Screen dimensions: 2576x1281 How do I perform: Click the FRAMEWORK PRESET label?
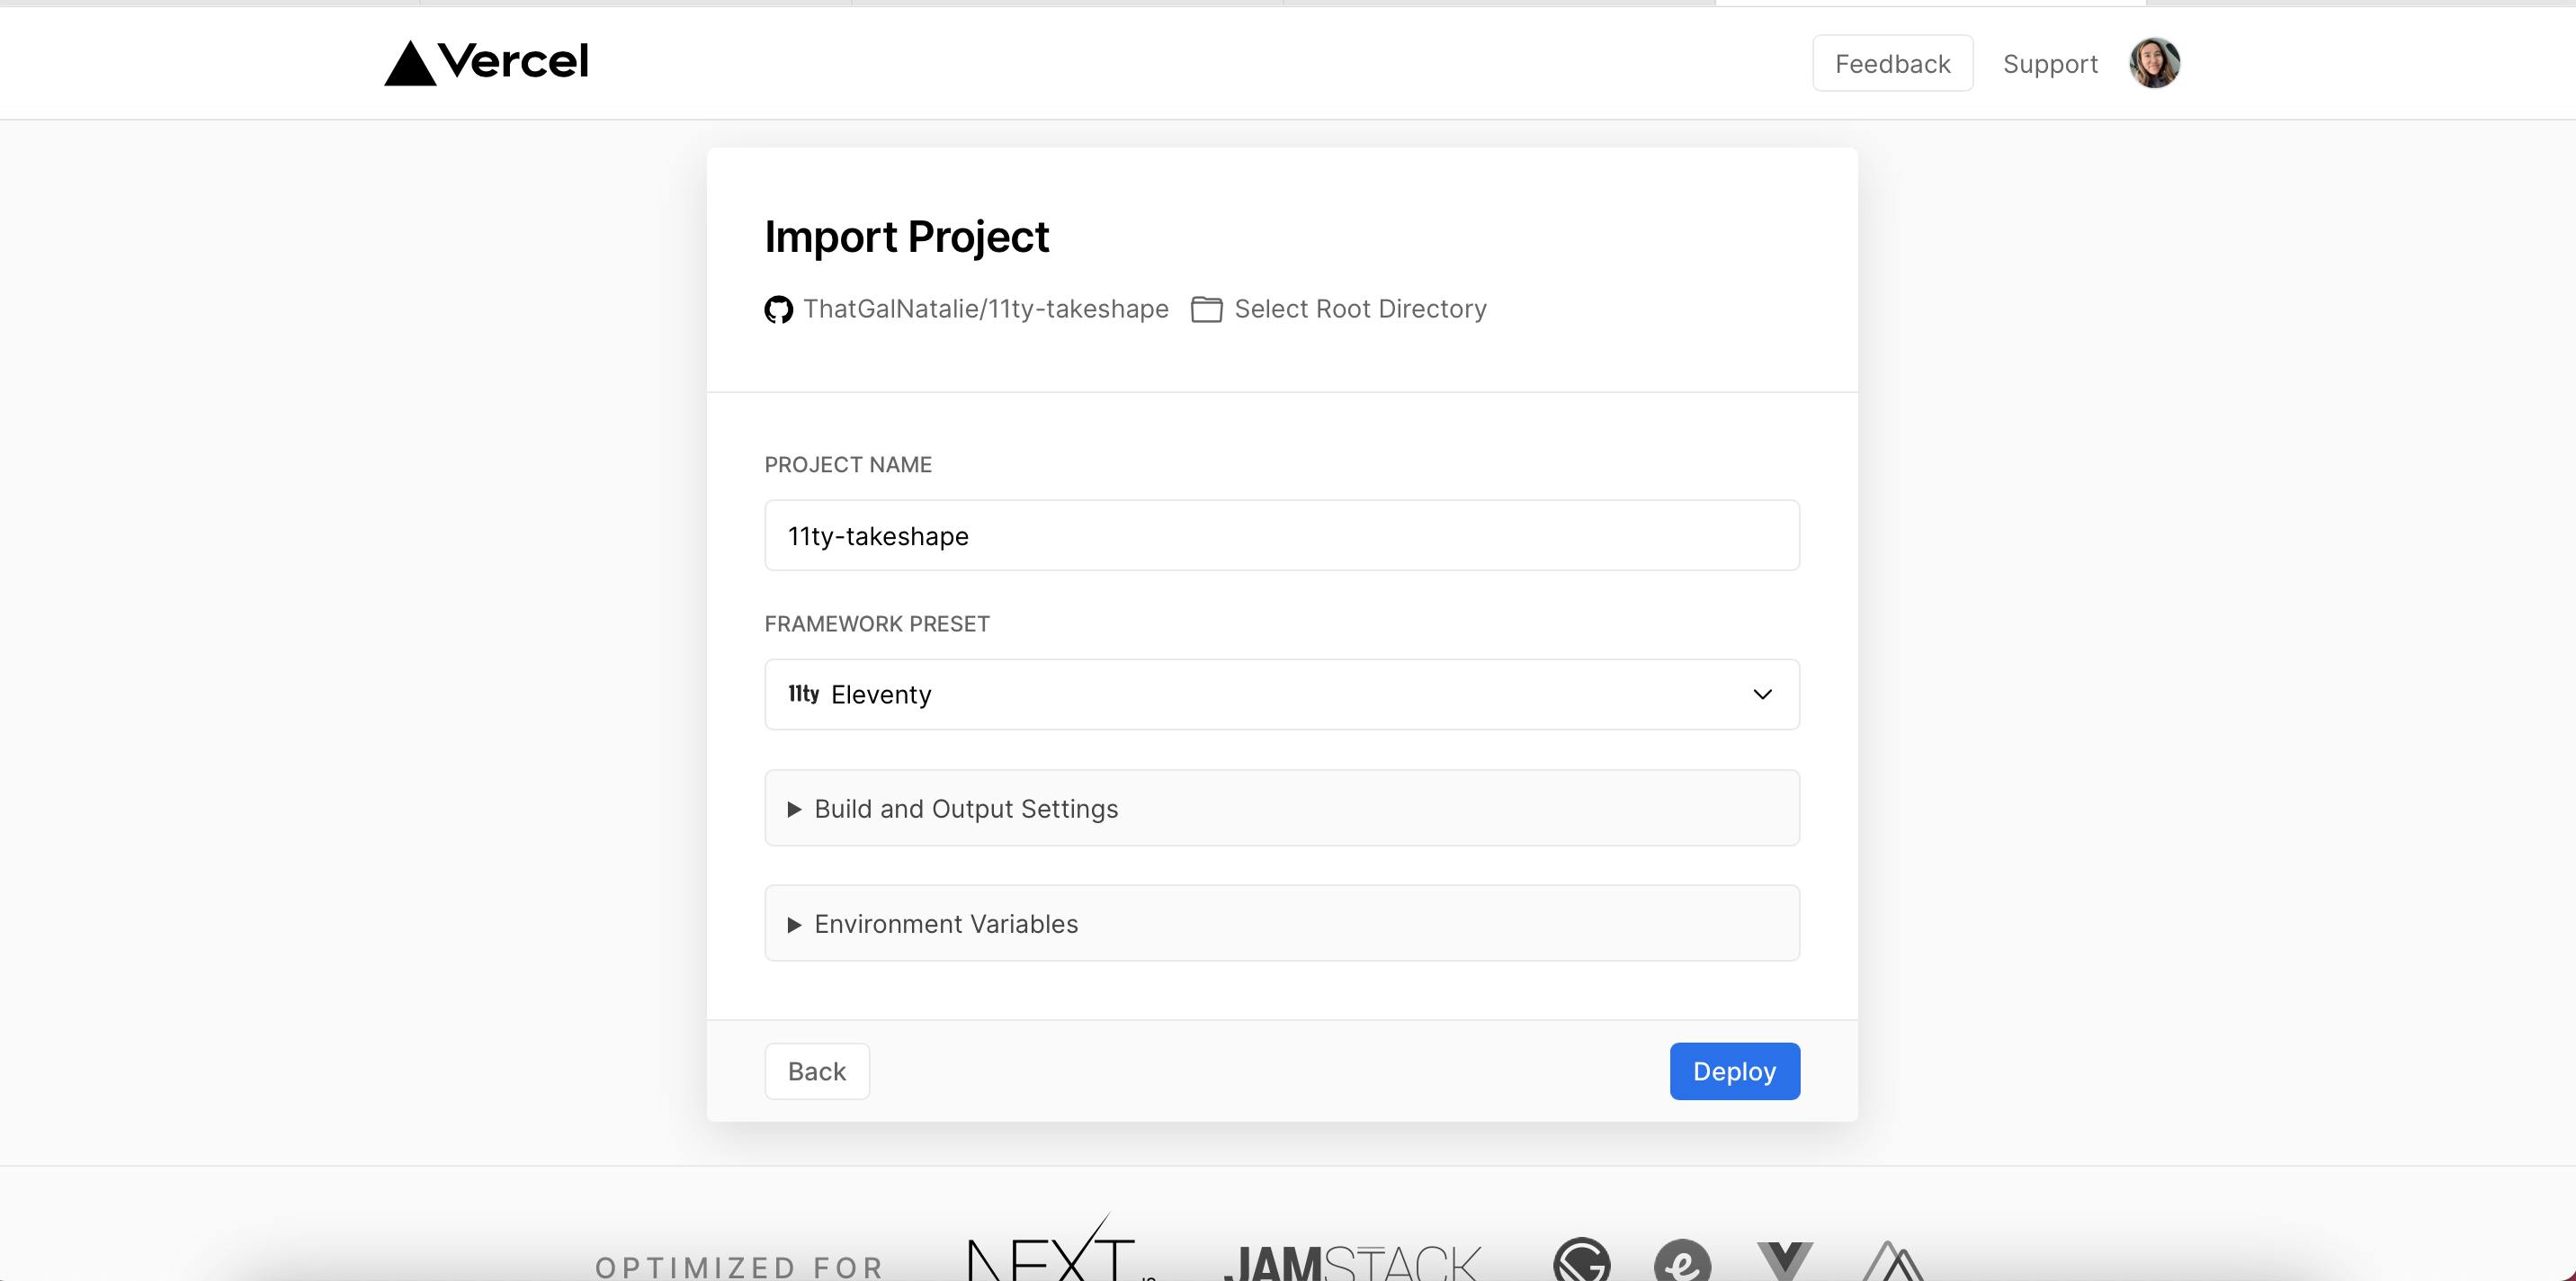click(x=877, y=624)
